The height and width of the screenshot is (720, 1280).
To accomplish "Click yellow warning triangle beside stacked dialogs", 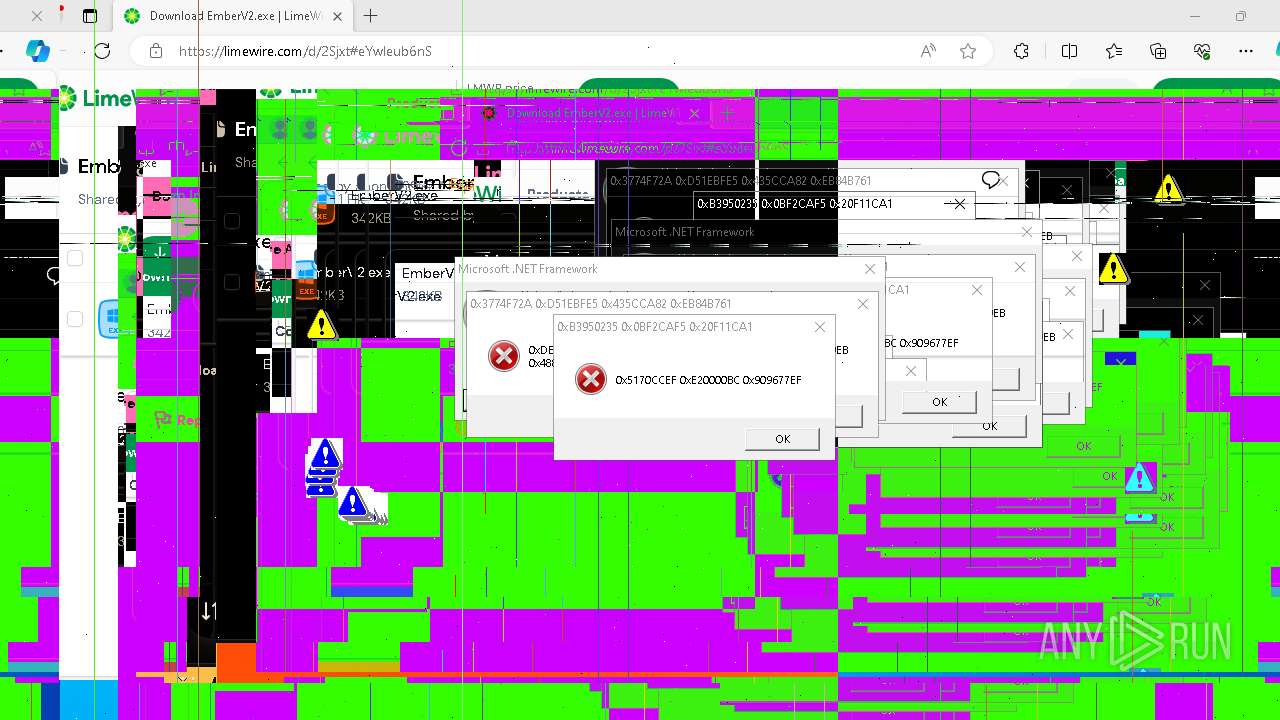I will pyautogui.click(x=1113, y=268).
